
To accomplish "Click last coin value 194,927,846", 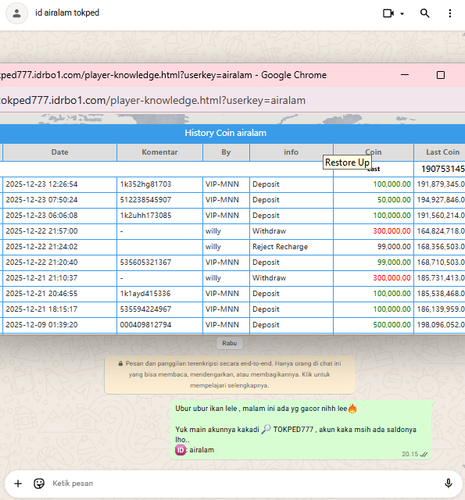I will pos(441,200).
